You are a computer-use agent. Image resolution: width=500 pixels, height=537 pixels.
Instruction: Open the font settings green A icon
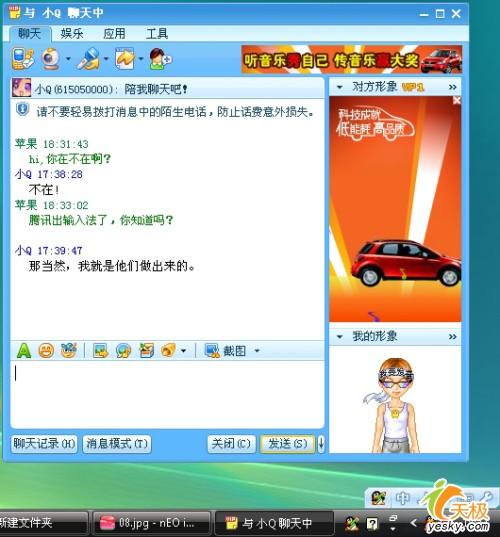point(24,350)
